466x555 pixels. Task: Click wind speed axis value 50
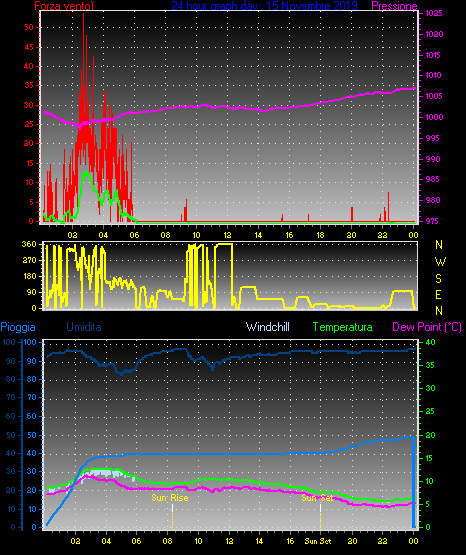click(x=29, y=27)
